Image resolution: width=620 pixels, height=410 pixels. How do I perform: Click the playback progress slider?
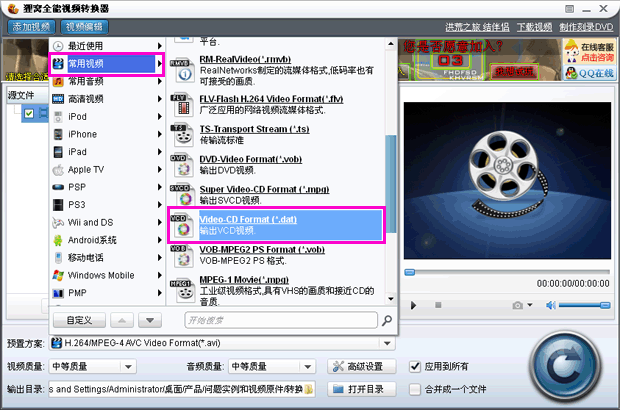click(507, 272)
